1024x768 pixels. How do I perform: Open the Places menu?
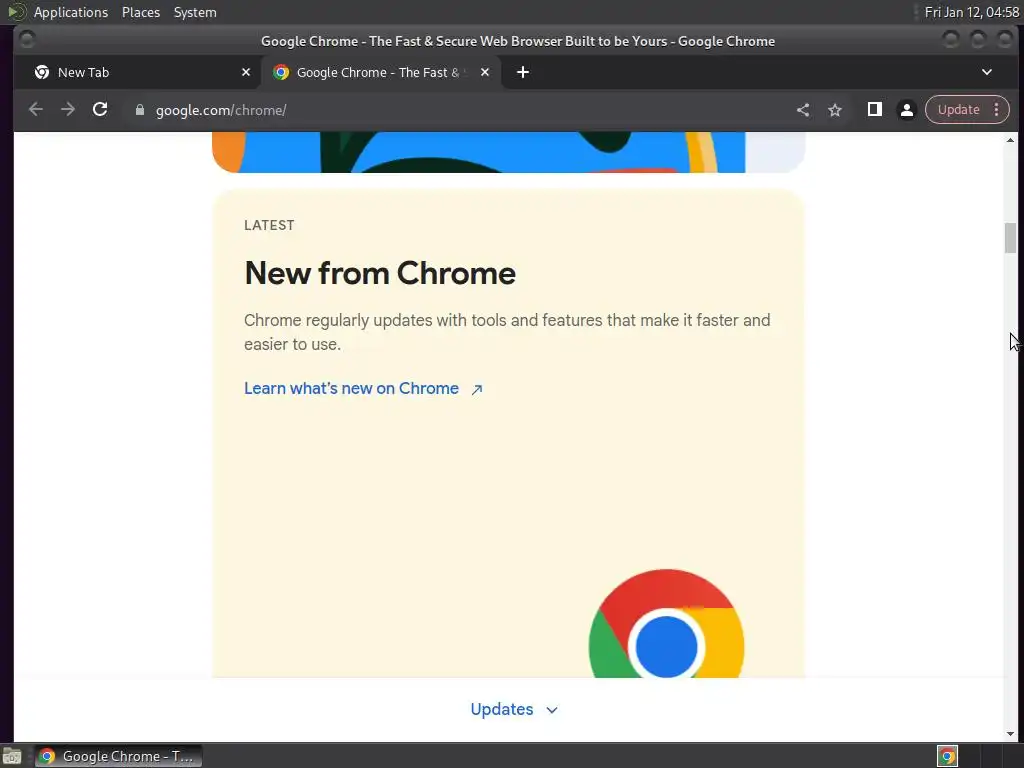[141, 12]
